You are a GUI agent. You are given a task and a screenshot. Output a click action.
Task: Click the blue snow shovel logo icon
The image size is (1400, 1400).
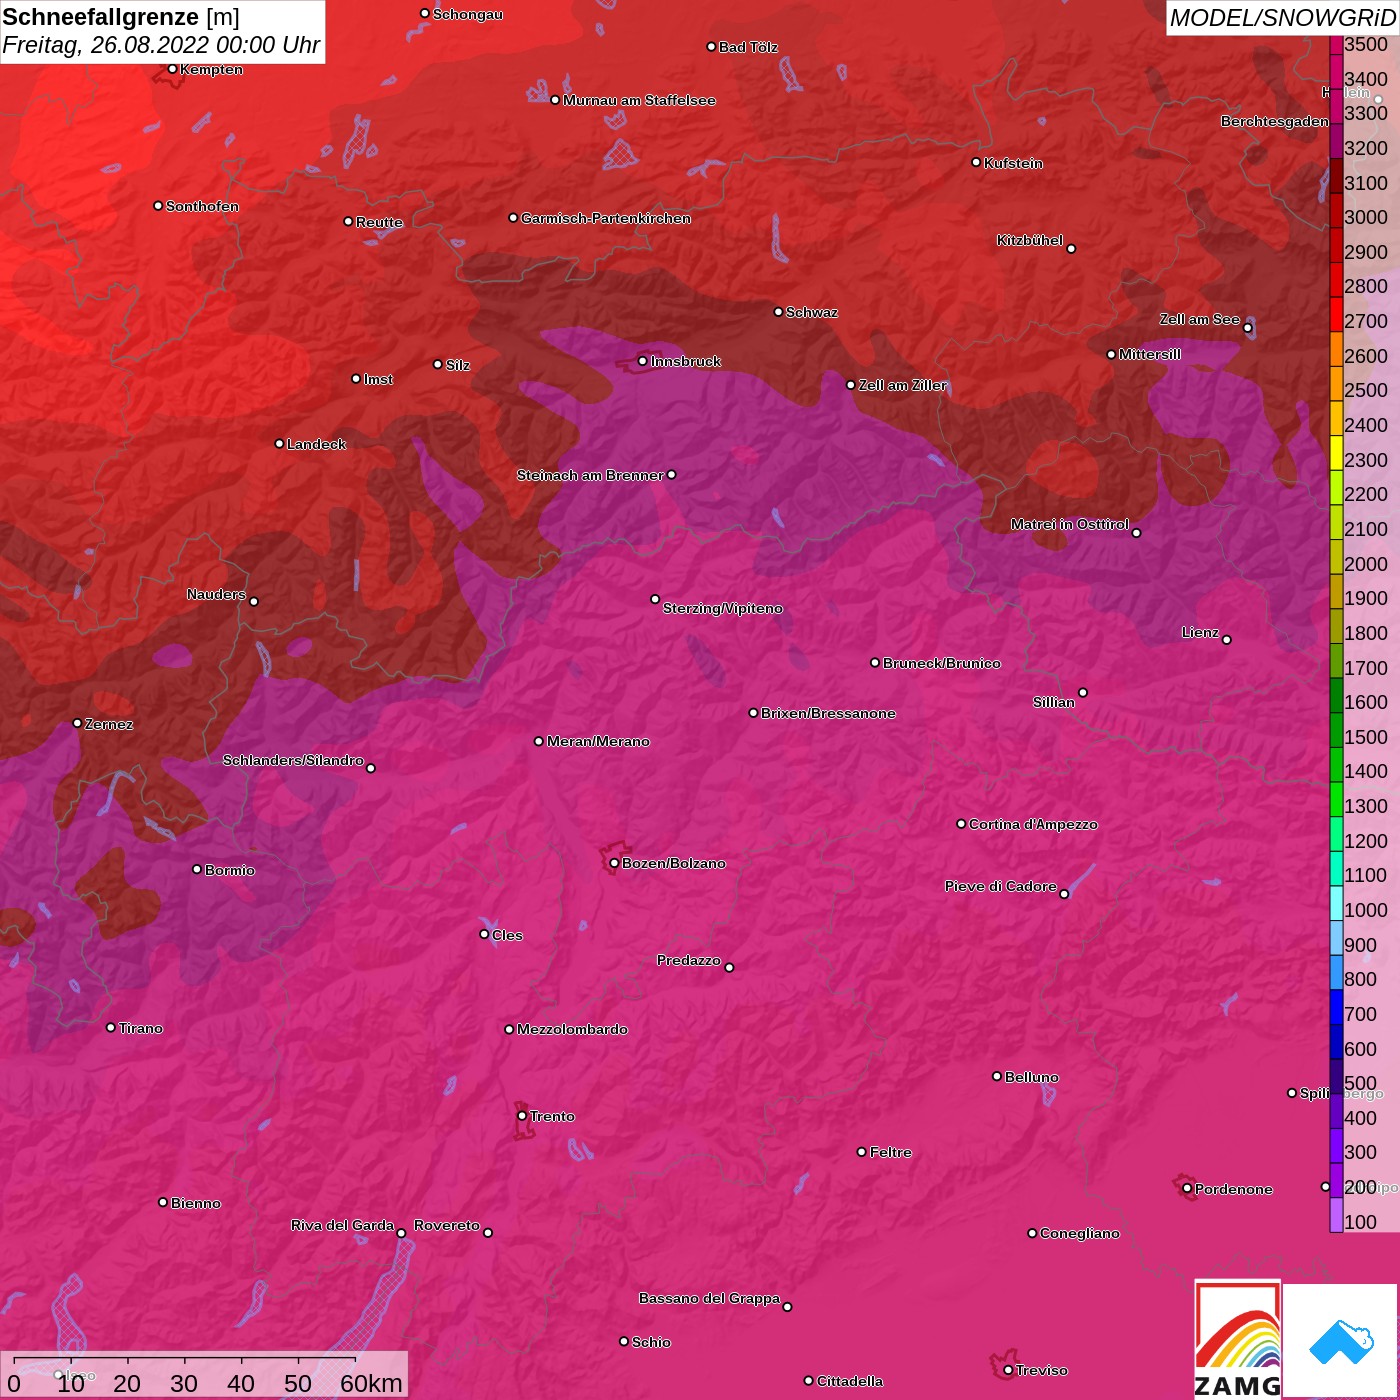pyautogui.click(x=1341, y=1342)
